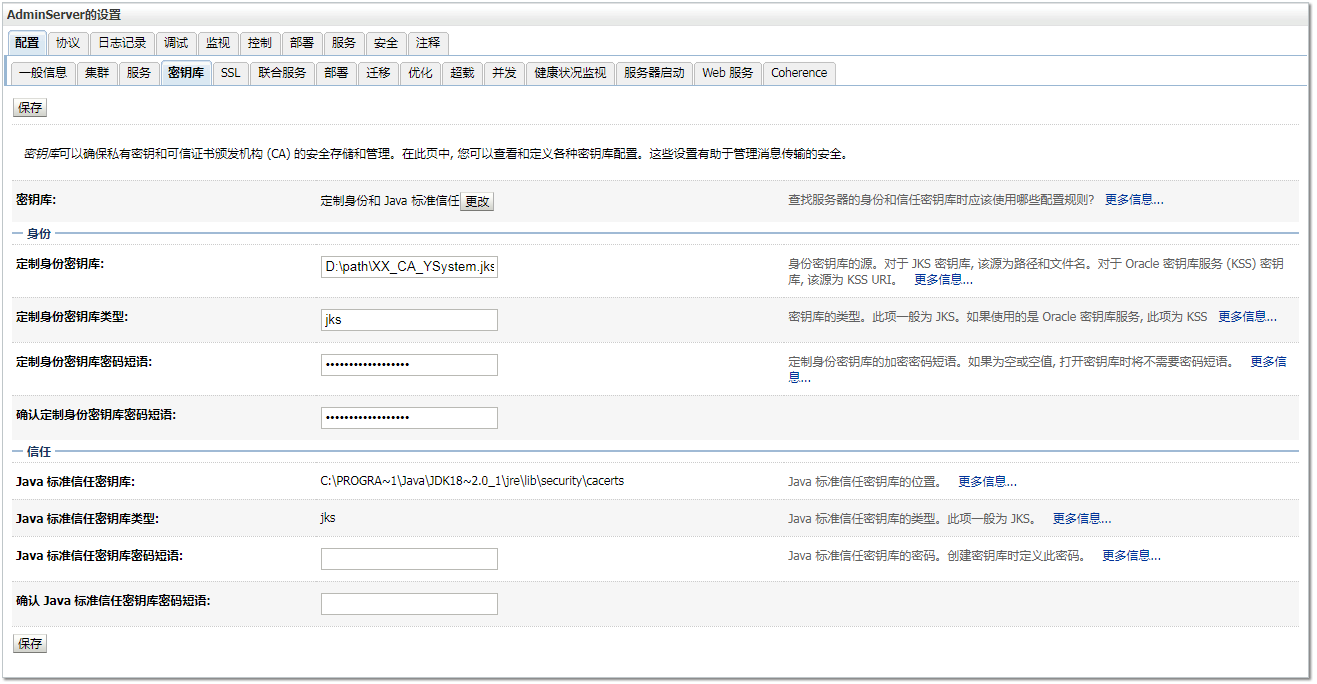Image resolution: width=1317 pixels, height=684 pixels.
Task: Open 更多信息 link for Java 标准信任密钥库
Action: tap(986, 481)
